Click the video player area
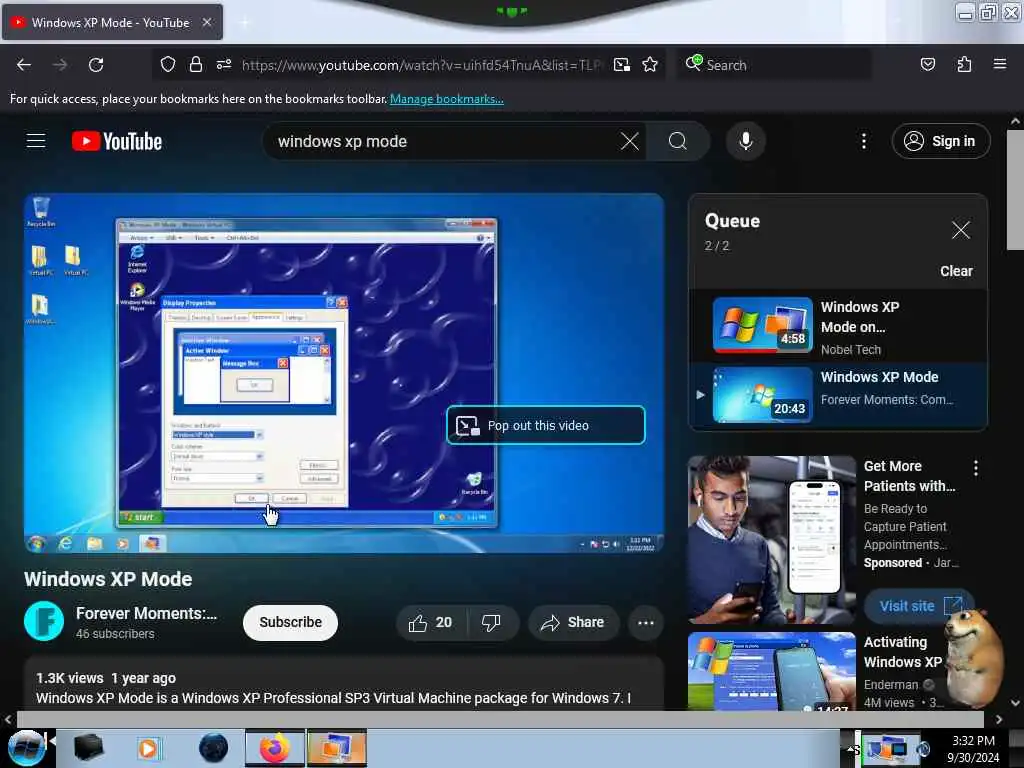Screen dimensions: 1024x768 pos(344,373)
